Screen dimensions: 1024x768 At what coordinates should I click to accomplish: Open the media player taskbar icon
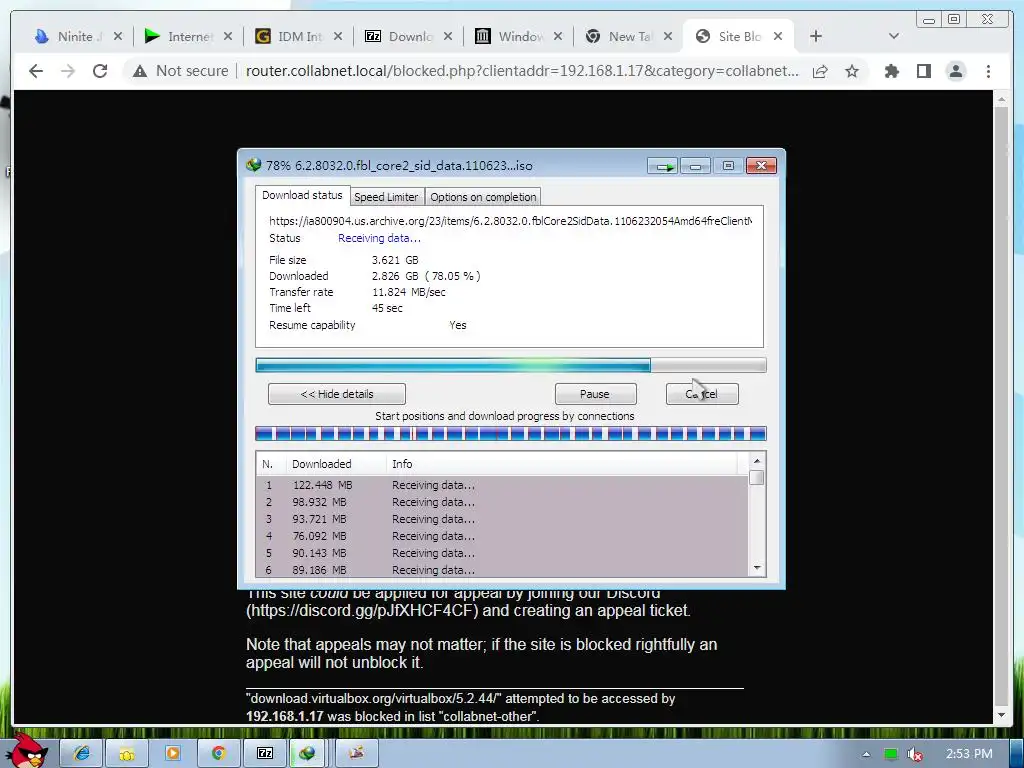click(x=172, y=753)
